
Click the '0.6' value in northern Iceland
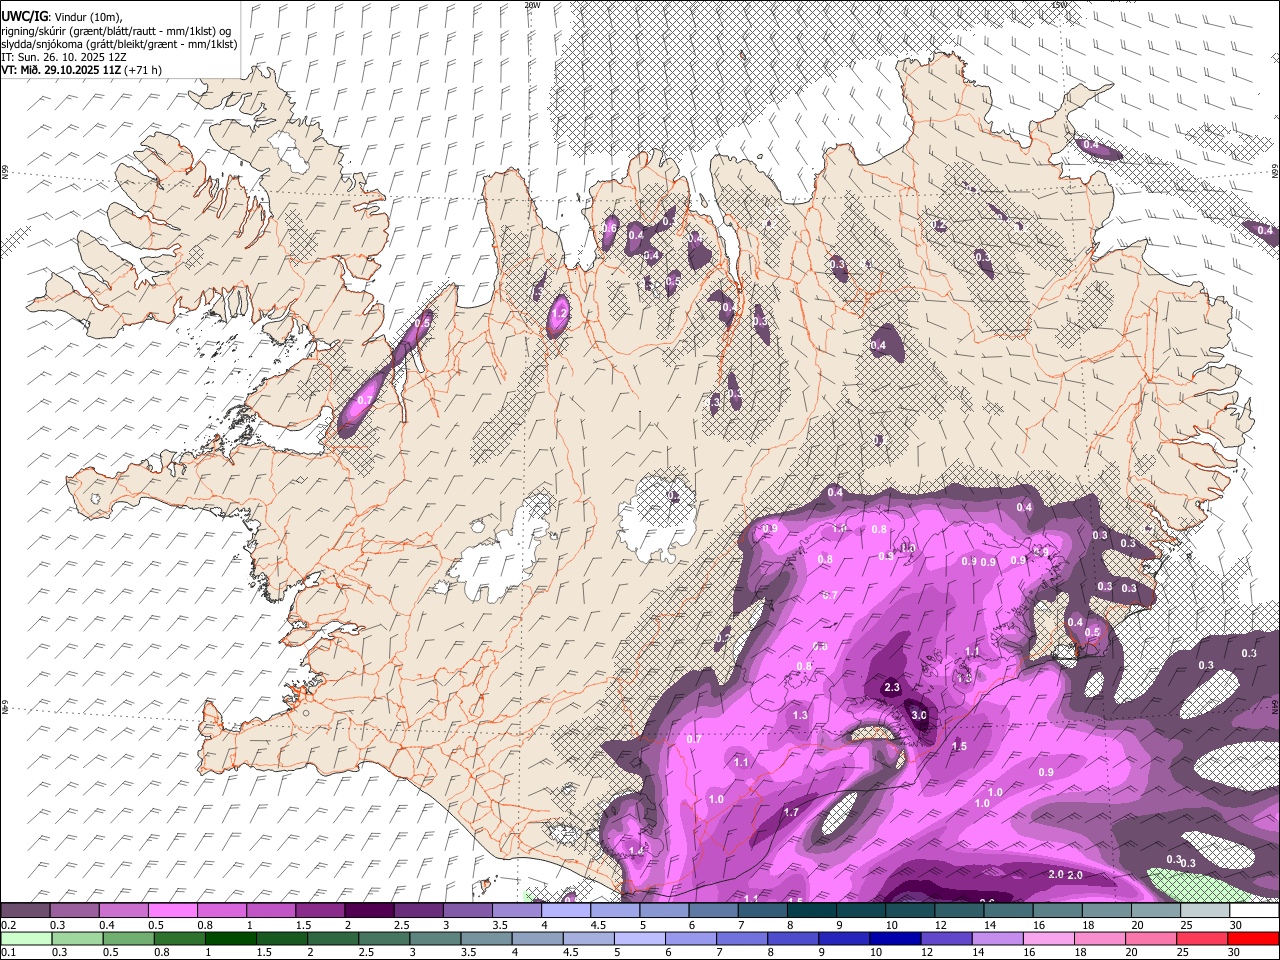[609, 228]
